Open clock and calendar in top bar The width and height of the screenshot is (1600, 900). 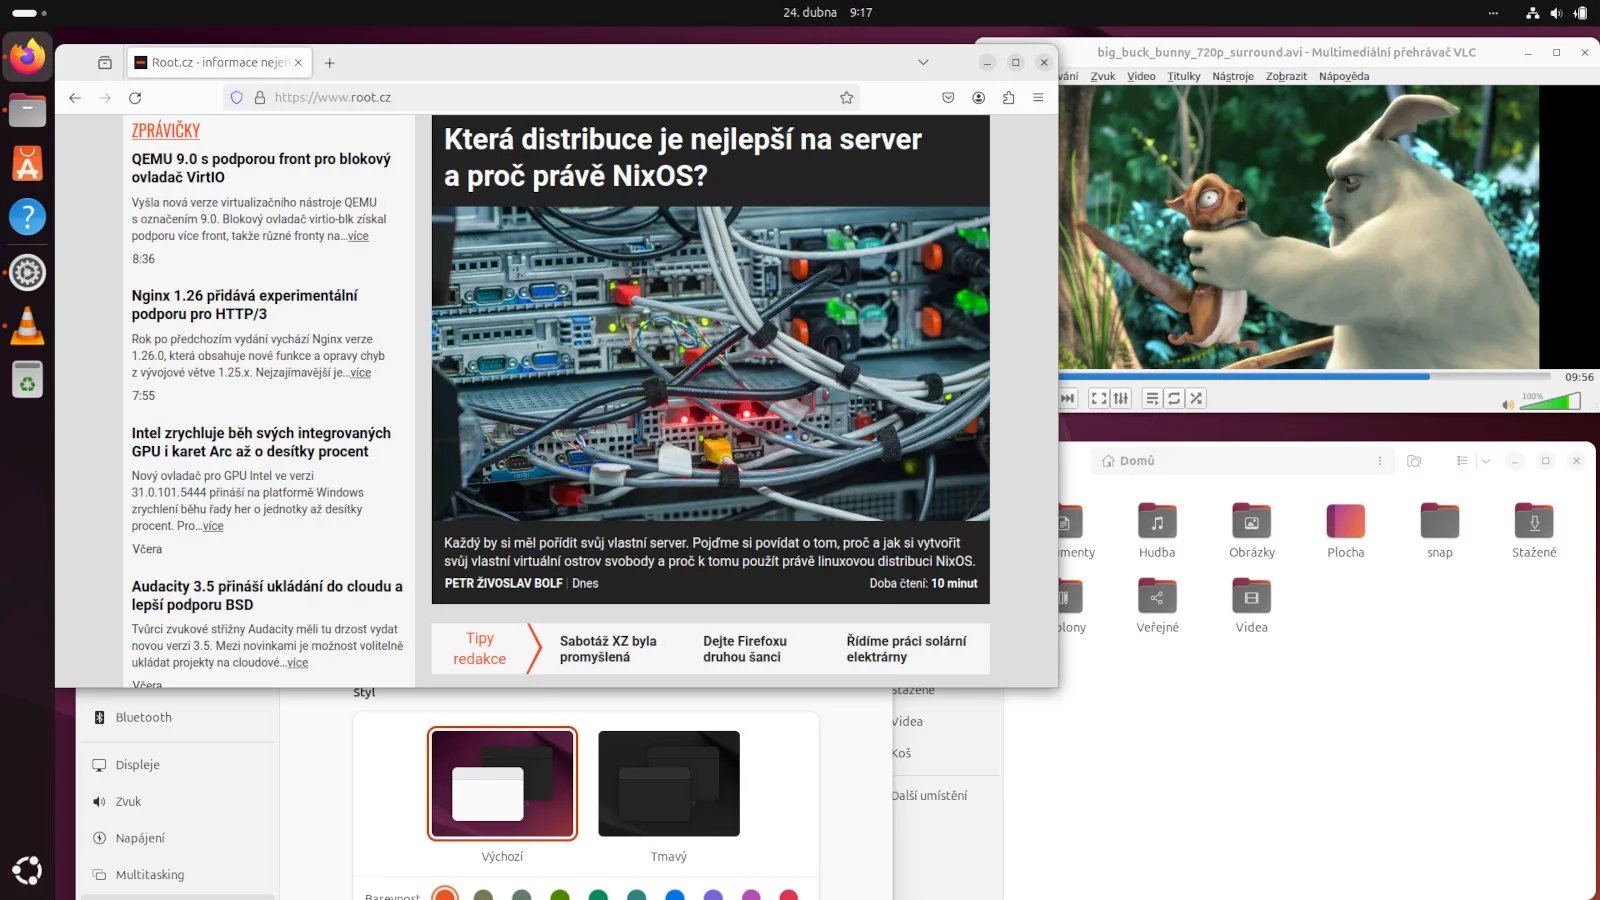point(827,13)
